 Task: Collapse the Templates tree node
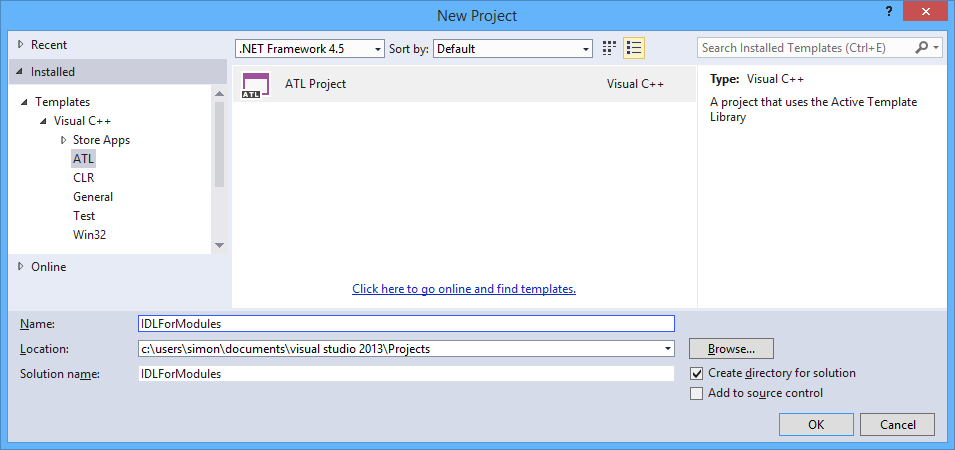[24, 102]
